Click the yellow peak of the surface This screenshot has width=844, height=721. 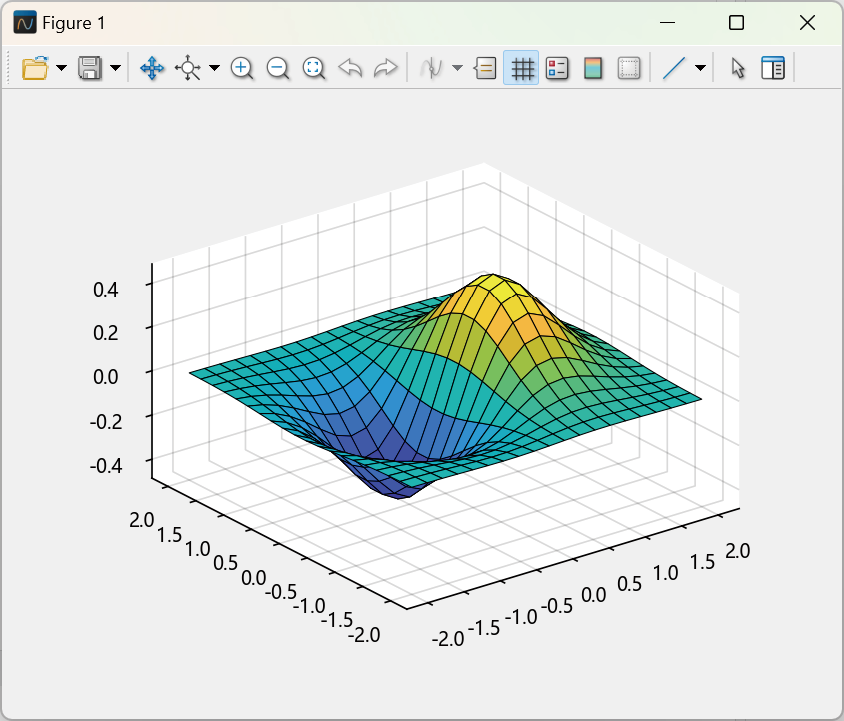click(x=494, y=283)
